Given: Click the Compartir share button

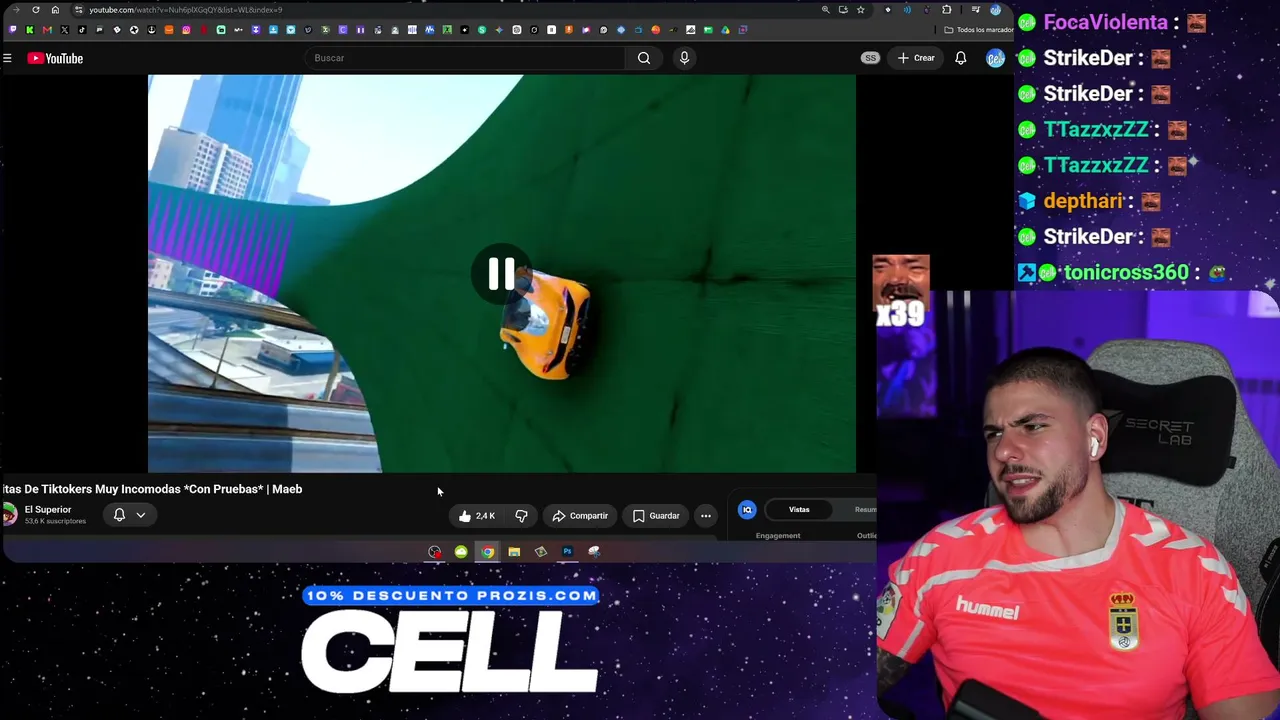Looking at the screenshot, I should [x=580, y=516].
